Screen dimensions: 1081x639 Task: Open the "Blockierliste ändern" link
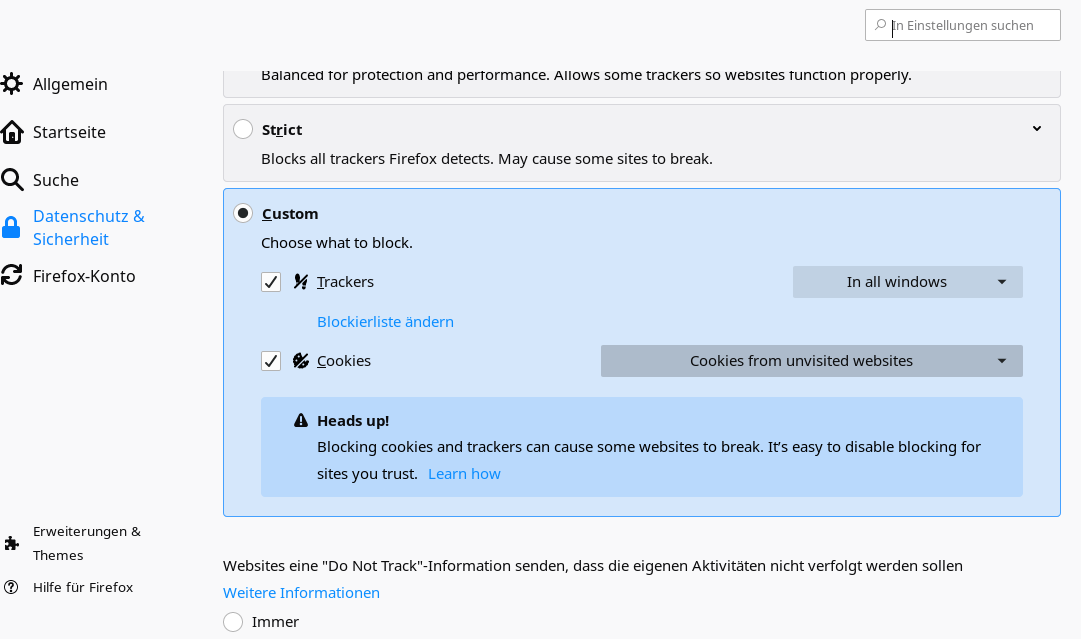(385, 322)
